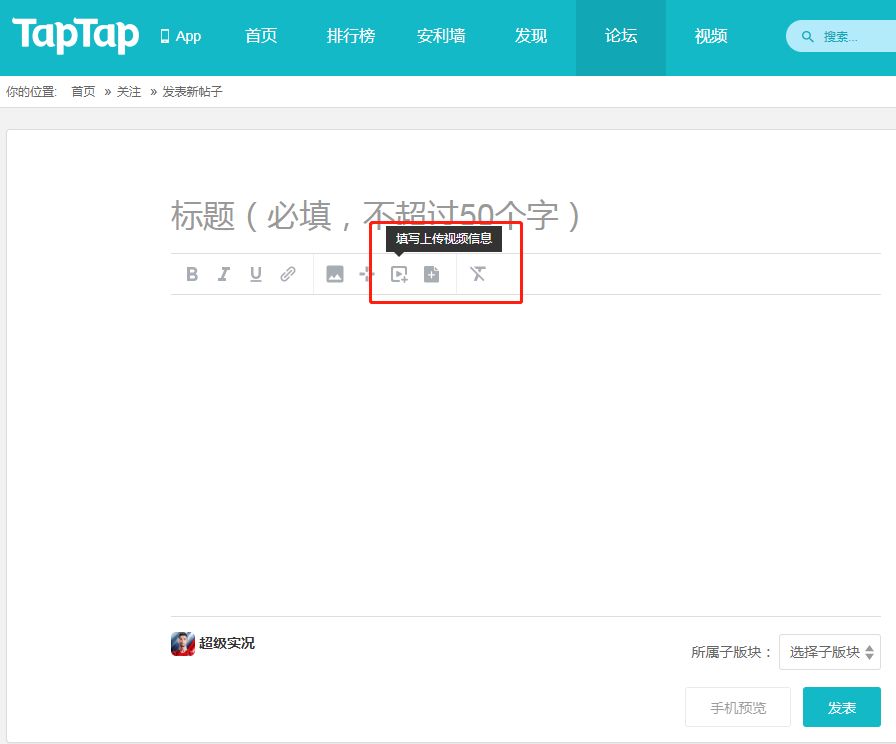This screenshot has width=896, height=744.
Task: Click 关注 in the breadcrumb trail
Action: coord(129,91)
